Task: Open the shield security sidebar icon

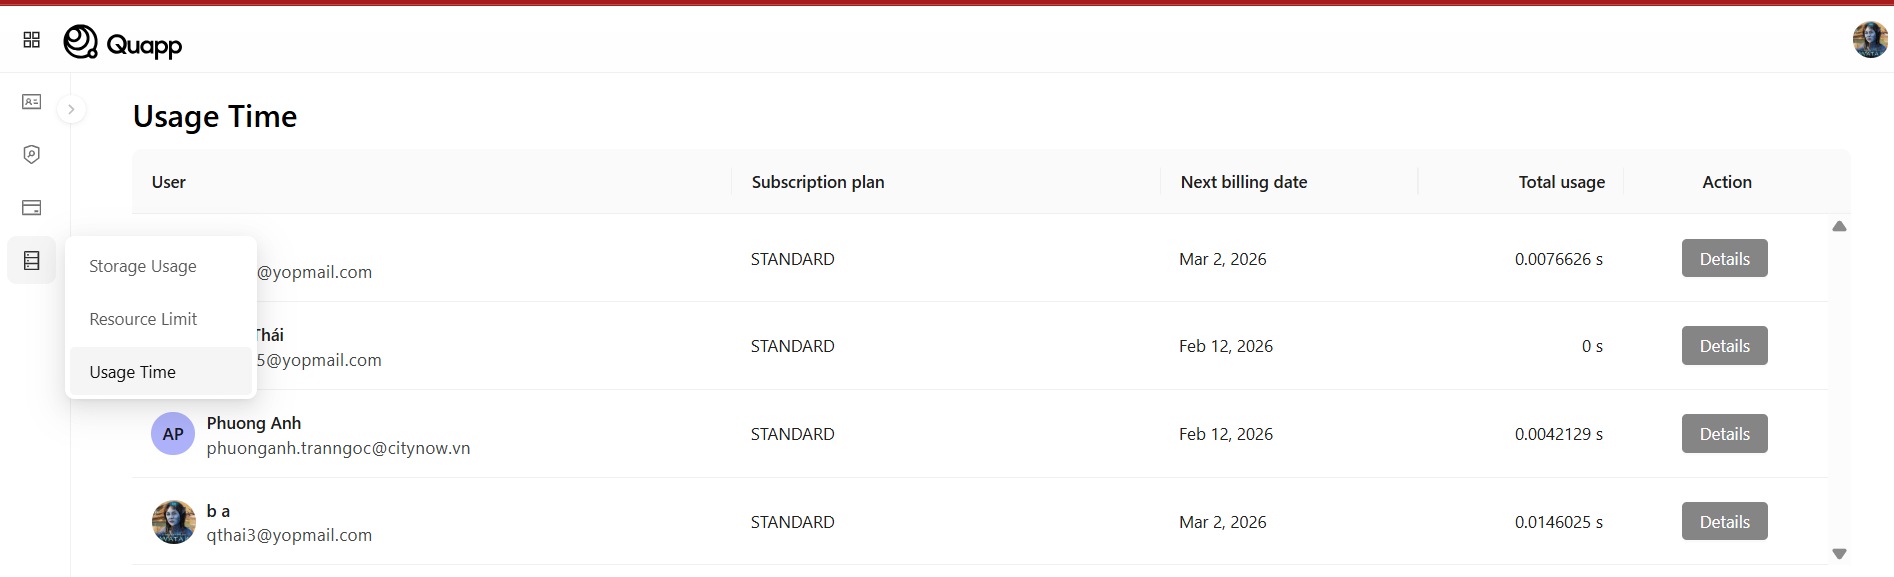Action: [32, 155]
